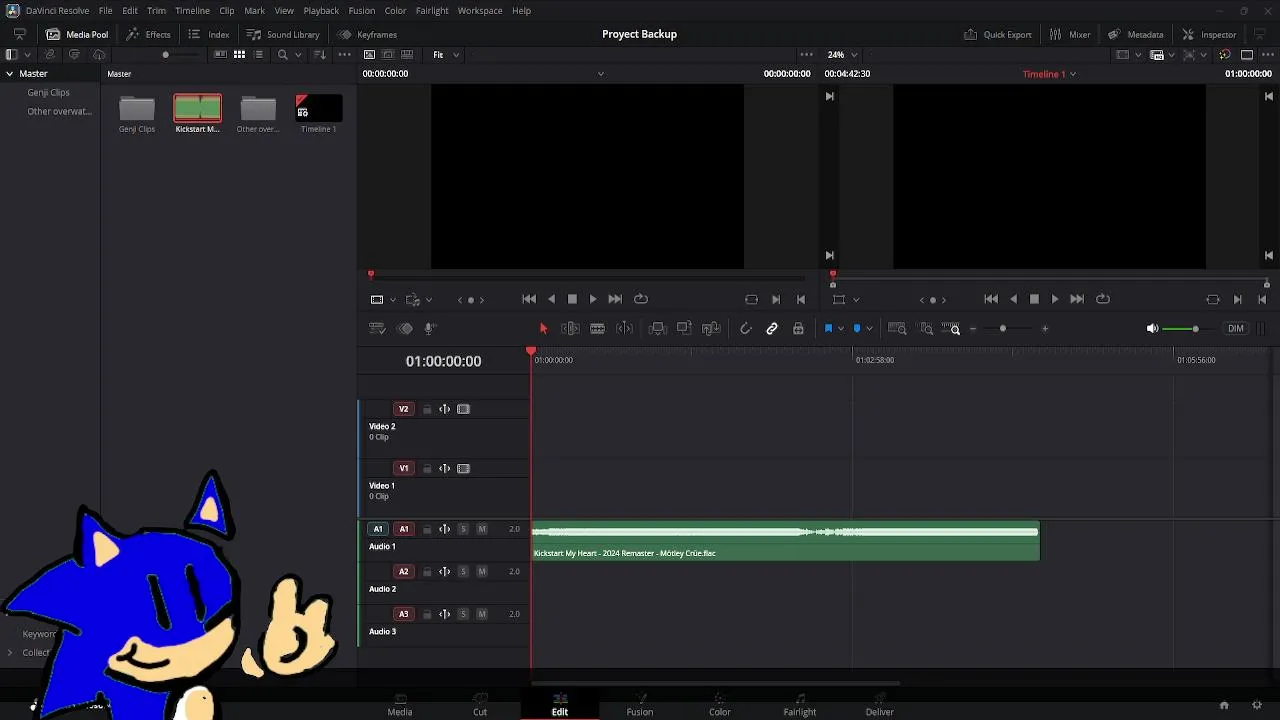Screen dimensions: 1280x720
Task: Click the Insert Clip icon
Action: 657,328
